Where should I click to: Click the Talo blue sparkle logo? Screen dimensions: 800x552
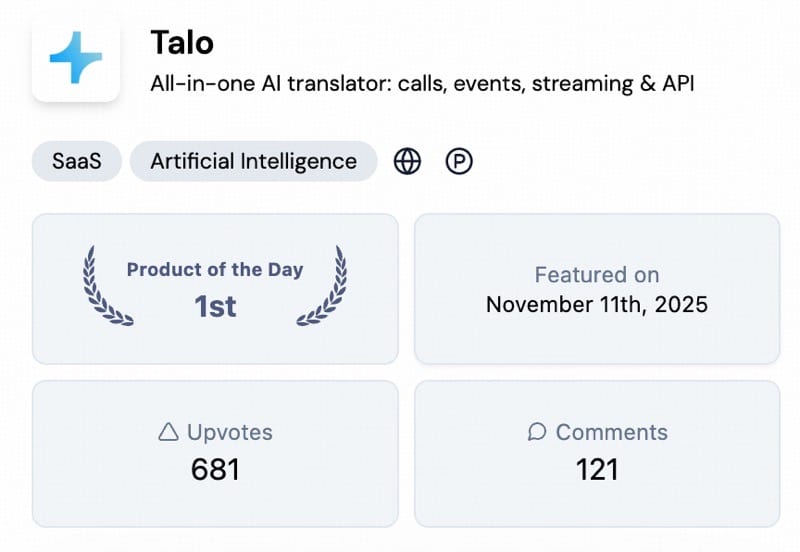coord(76,57)
